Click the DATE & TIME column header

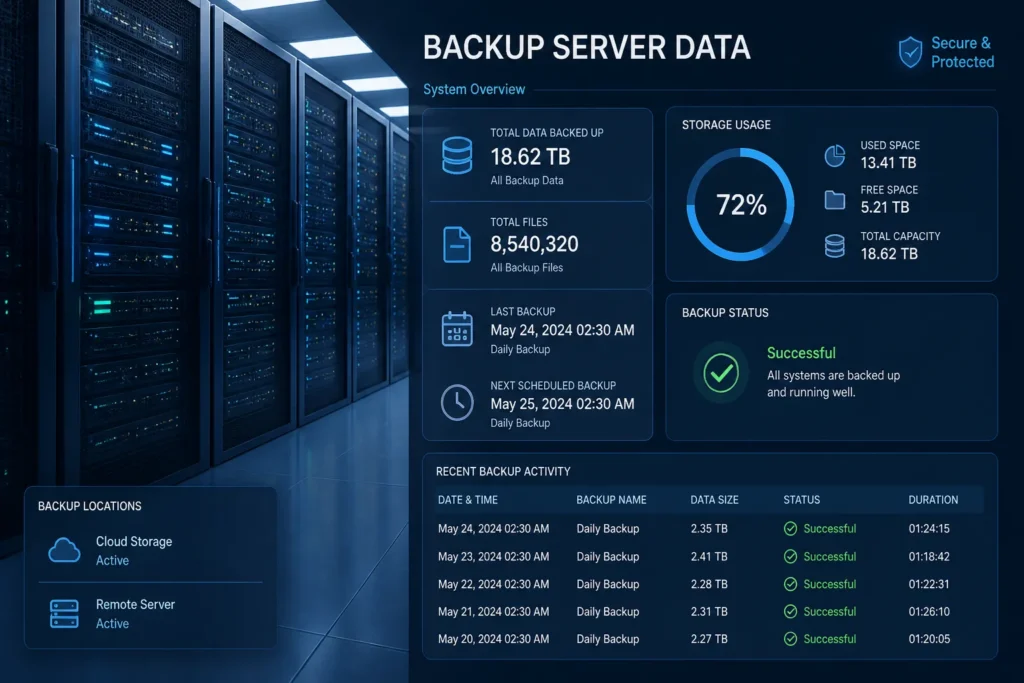468,500
